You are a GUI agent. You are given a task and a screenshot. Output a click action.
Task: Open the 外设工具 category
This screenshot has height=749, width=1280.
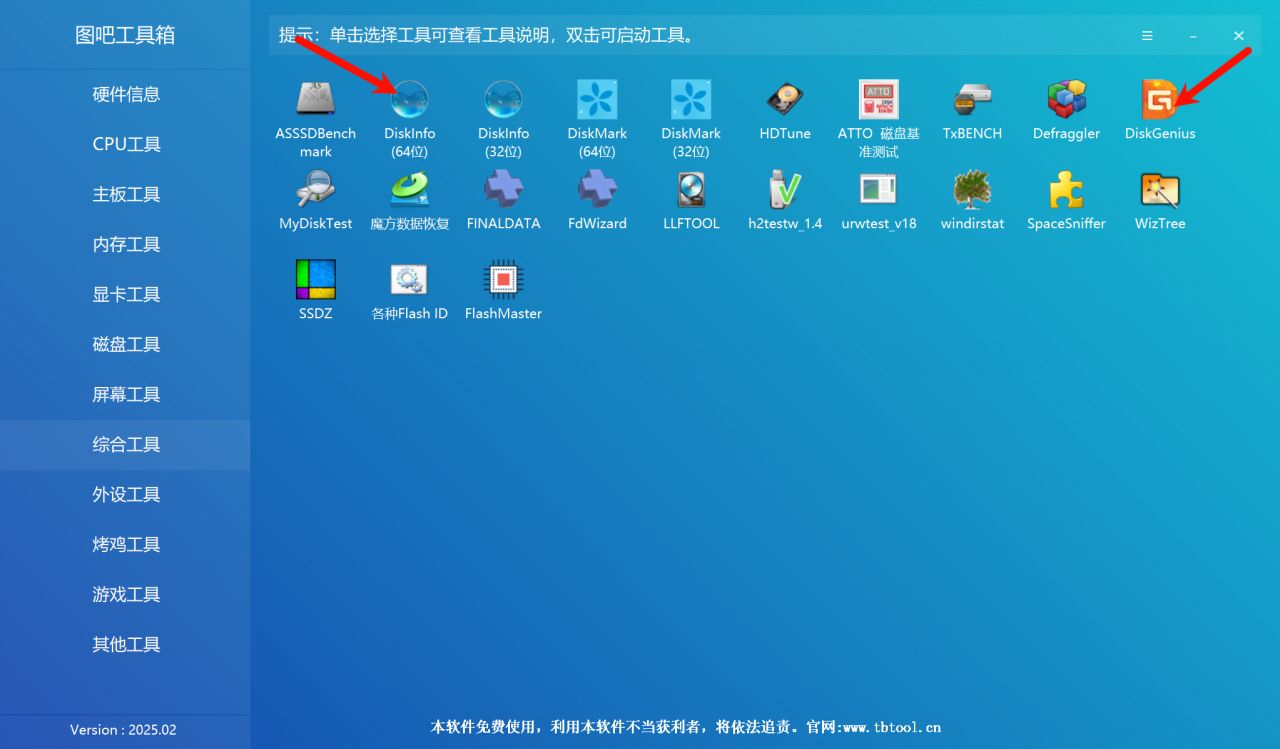click(x=125, y=495)
